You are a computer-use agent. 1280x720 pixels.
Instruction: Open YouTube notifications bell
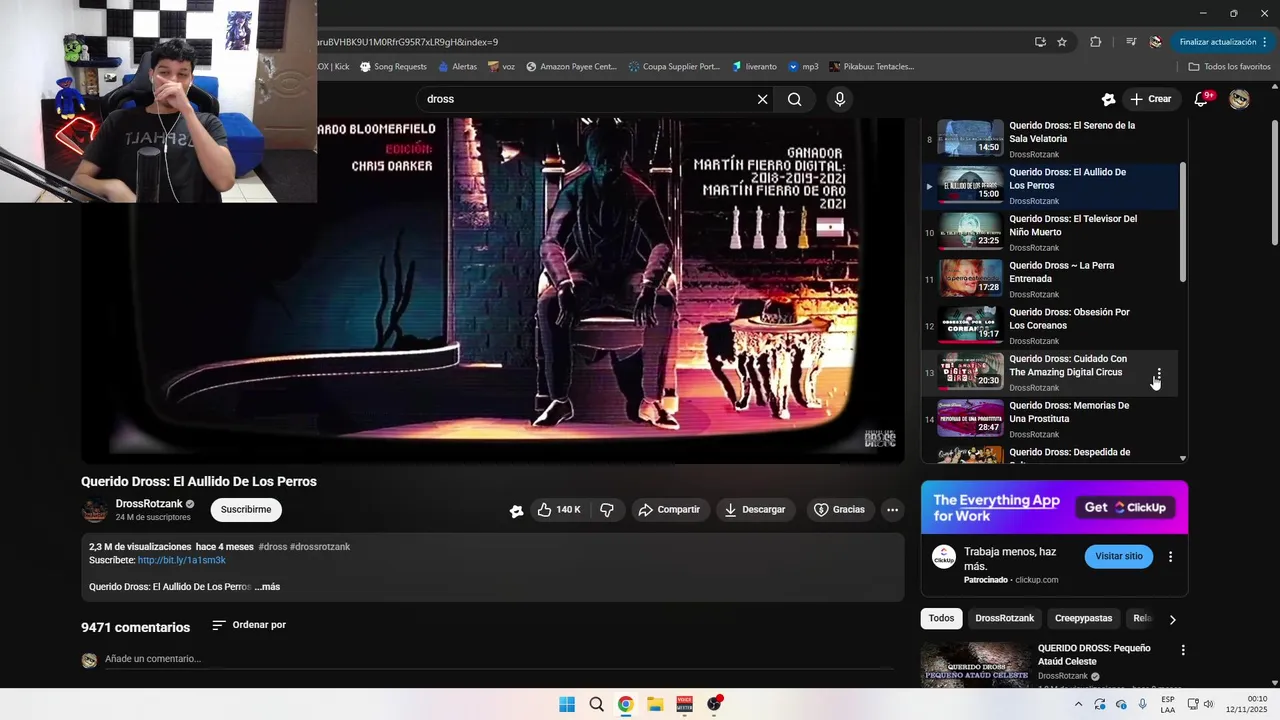click(x=1202, y=99)
